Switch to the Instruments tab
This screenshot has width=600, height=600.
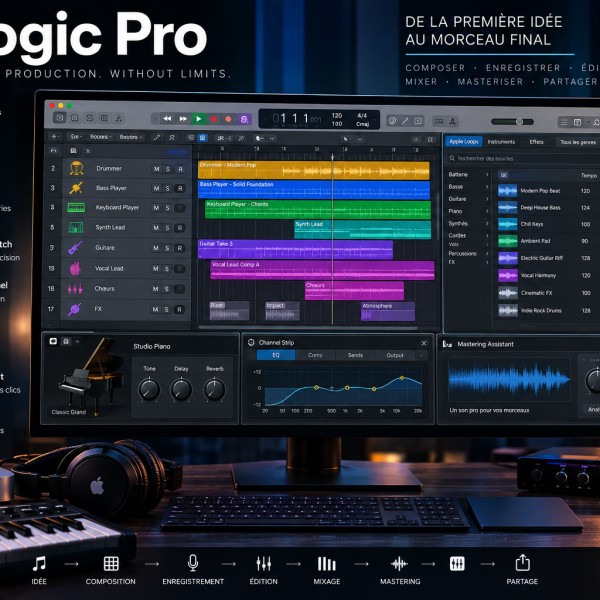(501, 142)
